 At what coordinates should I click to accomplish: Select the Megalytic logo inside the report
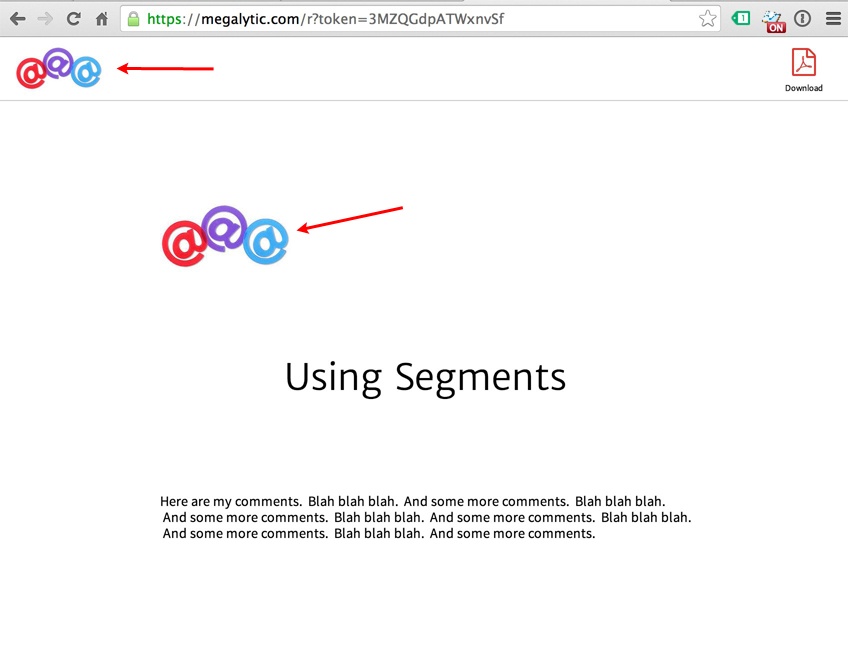[x=224, y=236]
